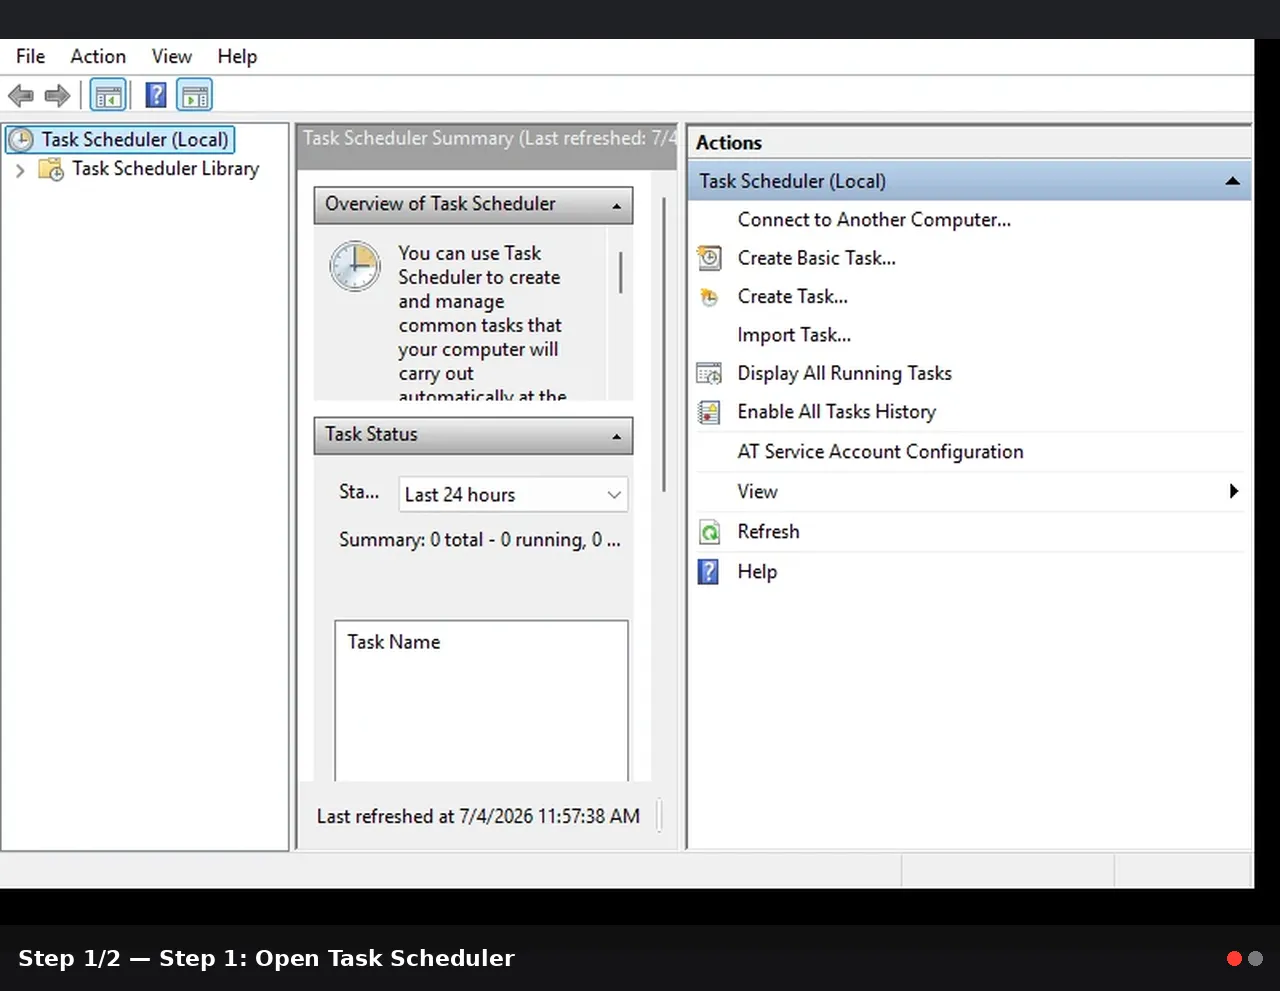Click the summary pane vertical scrollbar
The image size is (1280, 991).
664,345
